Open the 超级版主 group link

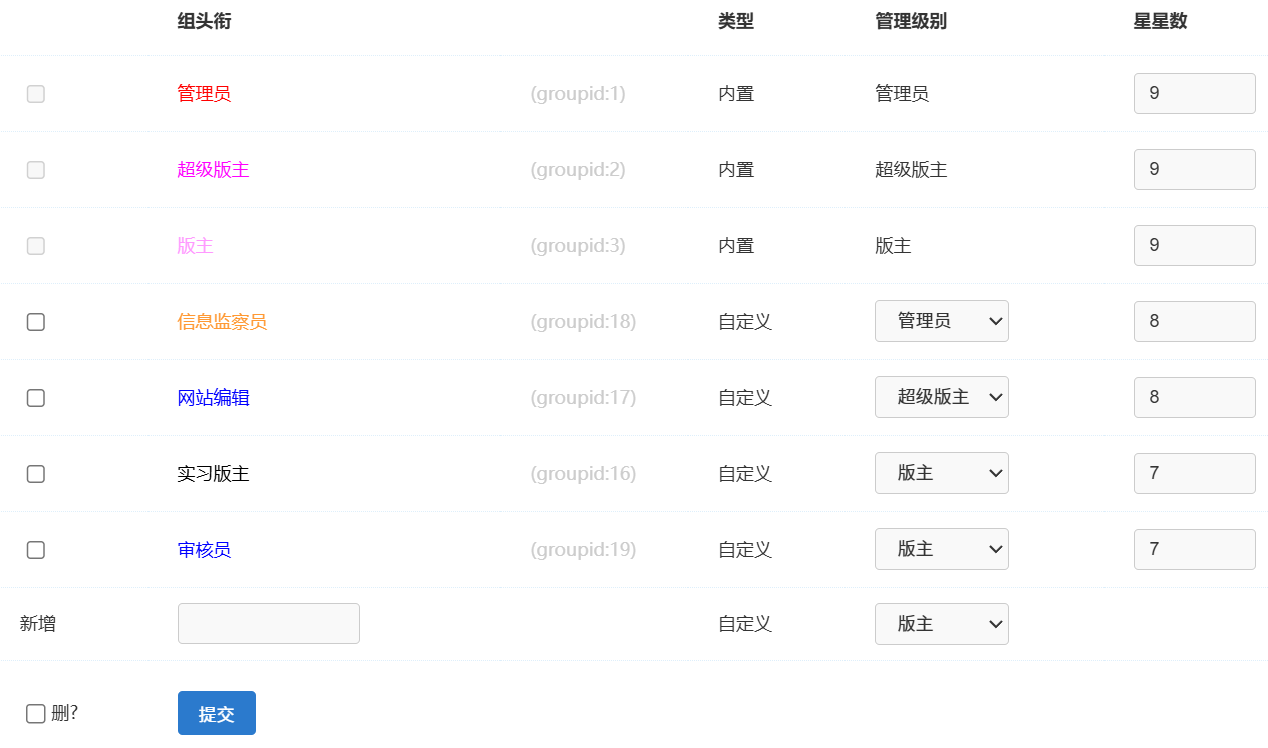[x=213, y=170]
